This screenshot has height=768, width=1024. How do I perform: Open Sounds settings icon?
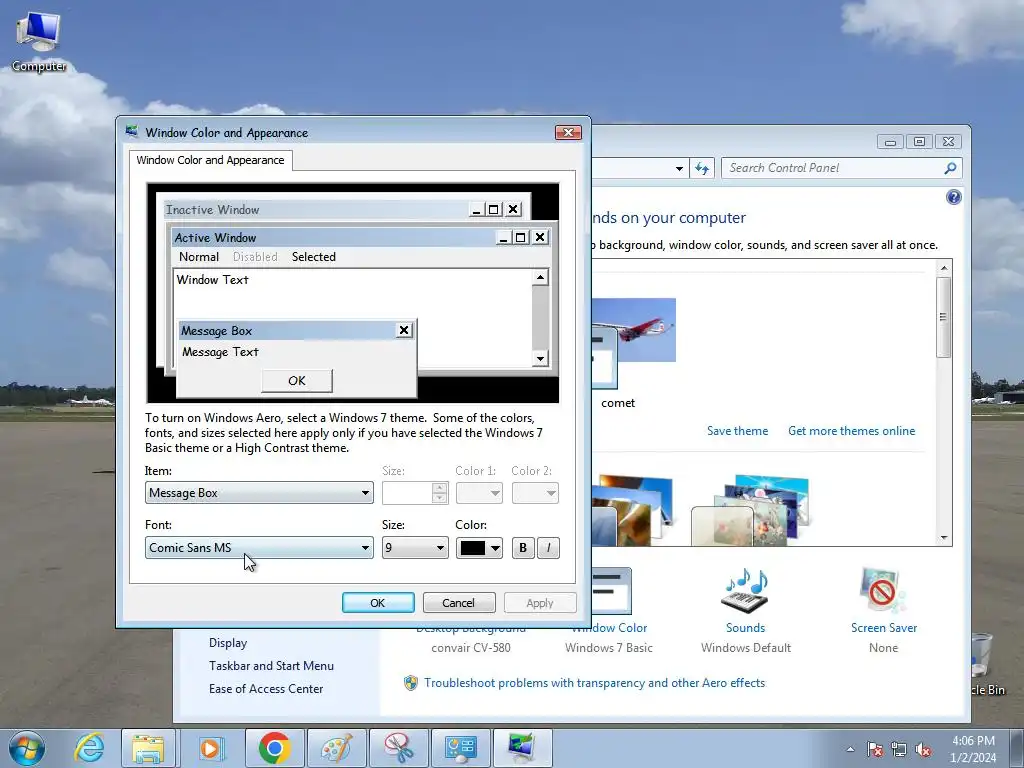745,591
